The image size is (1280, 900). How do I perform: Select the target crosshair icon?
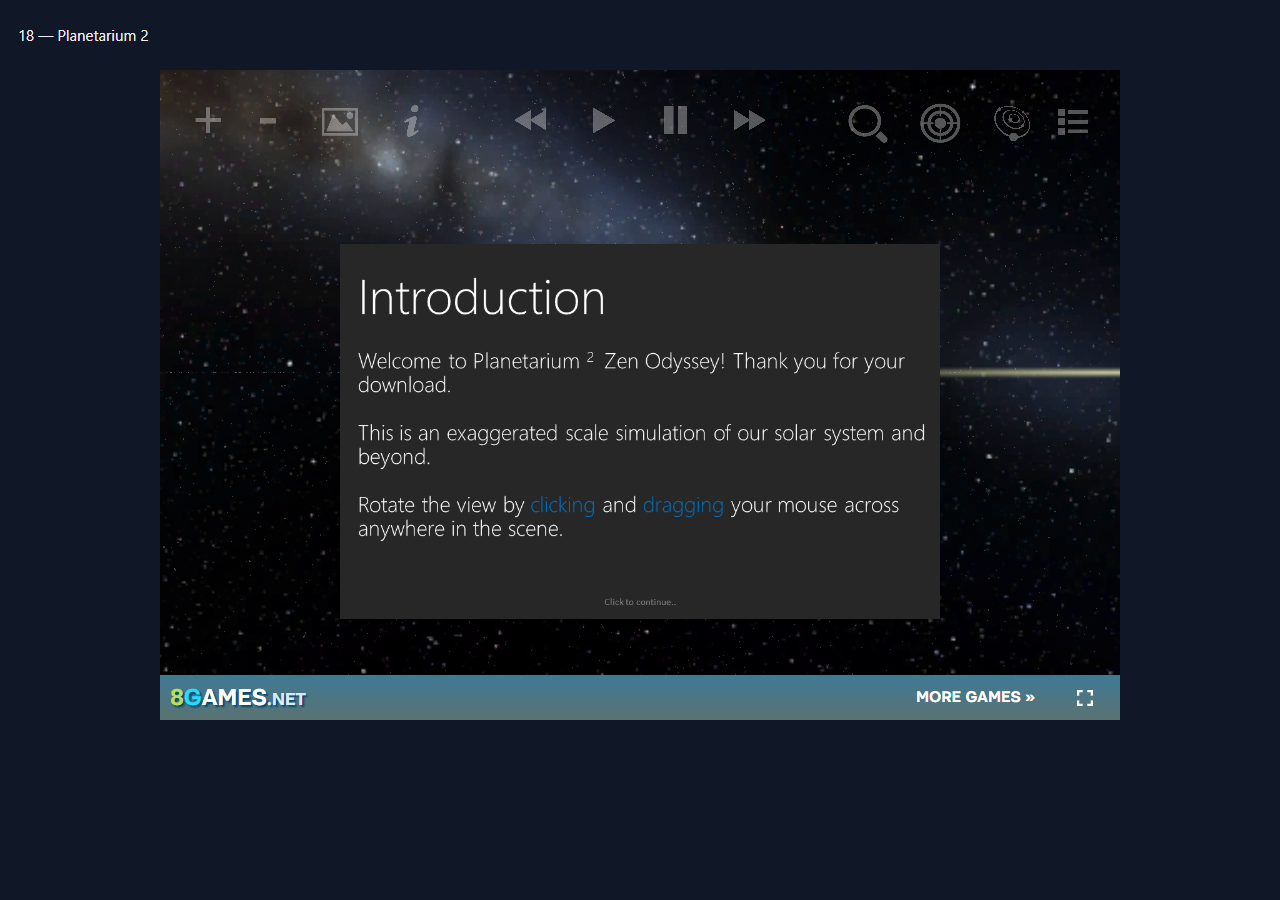[x=940, y=124]
